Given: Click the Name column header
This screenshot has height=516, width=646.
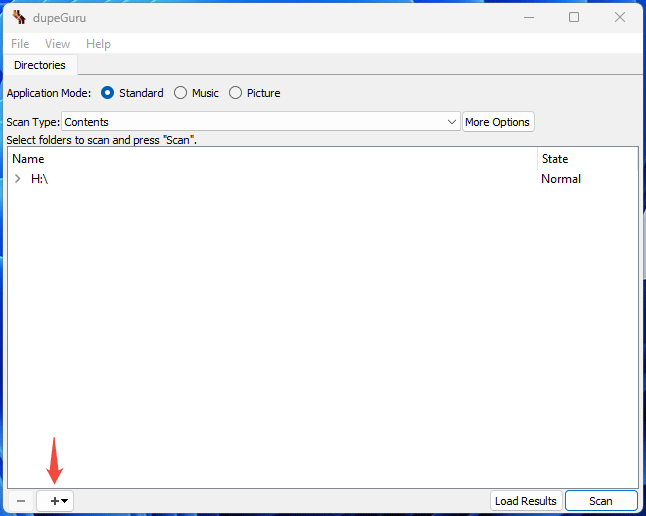Looking at the screenshot, I should coord(273,159).
